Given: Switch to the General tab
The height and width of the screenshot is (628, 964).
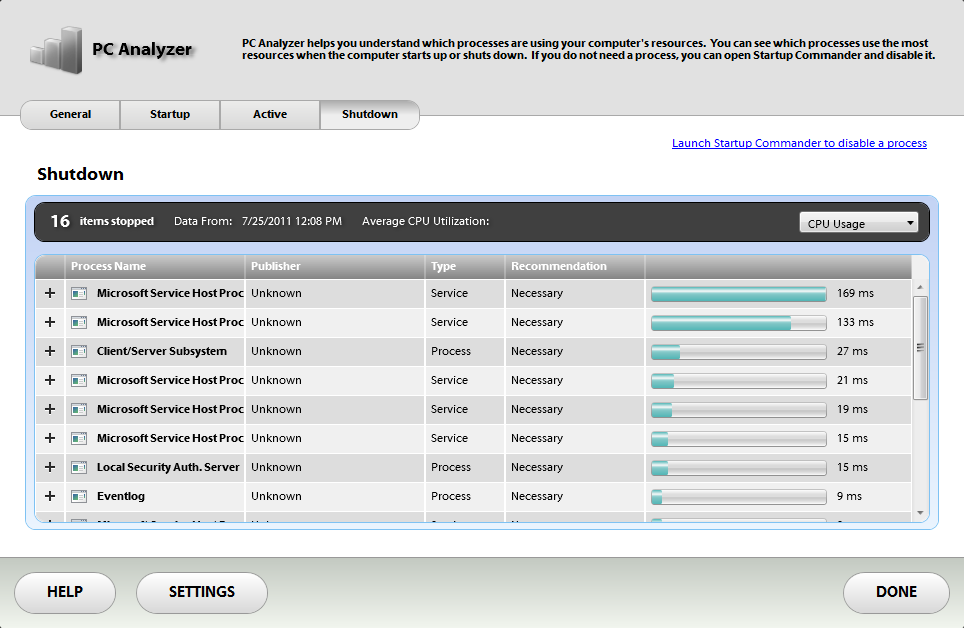Looking at the screenshot, I should [71, 114].
